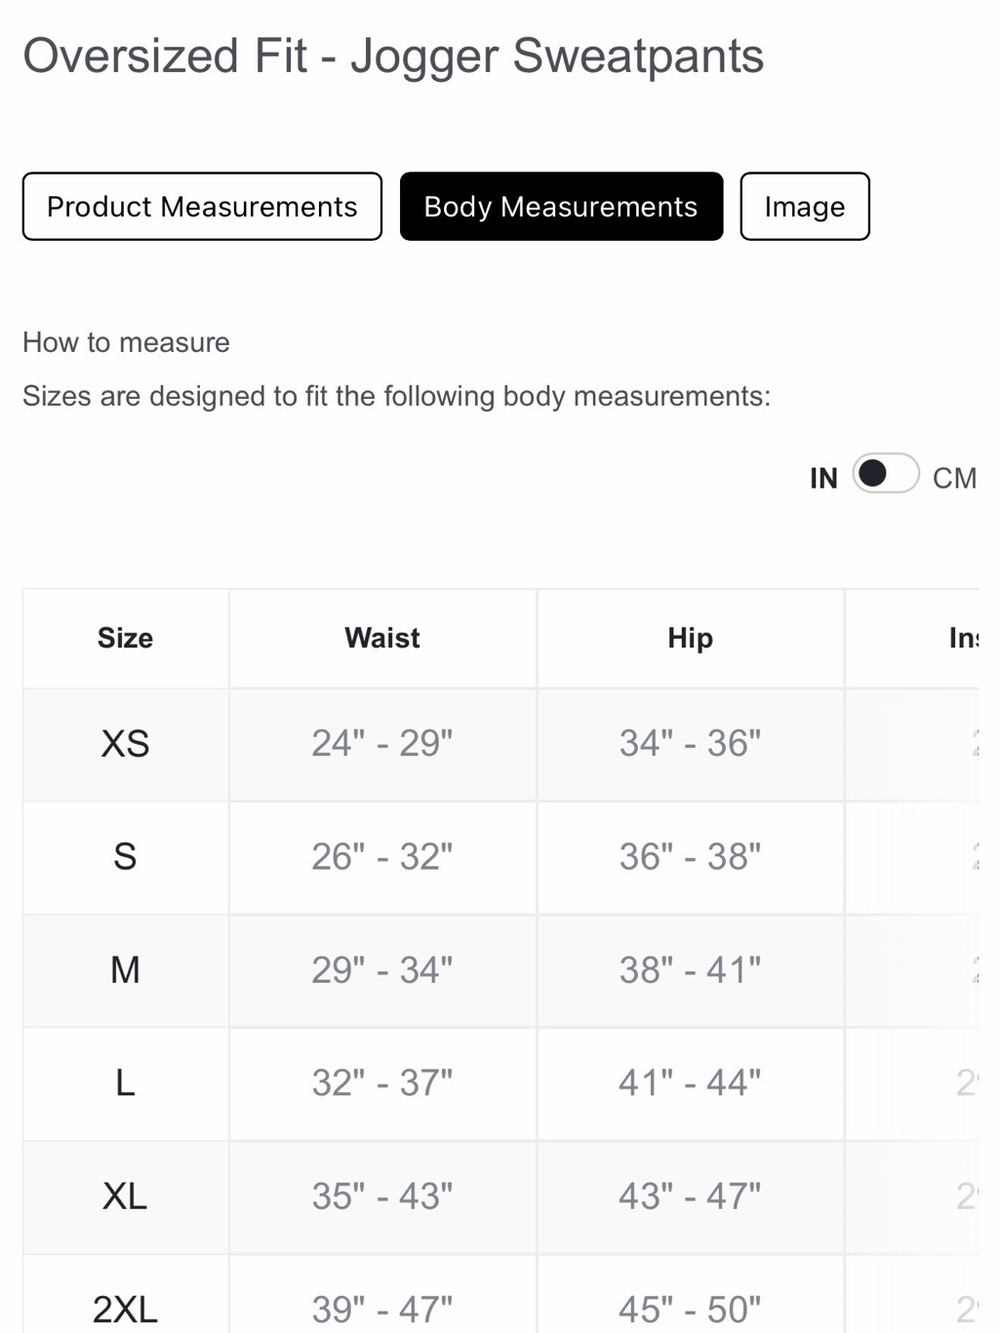This screenshot has width=1000, height=1333.
Task: Select the CM unit label
Action: coord(954,478)
